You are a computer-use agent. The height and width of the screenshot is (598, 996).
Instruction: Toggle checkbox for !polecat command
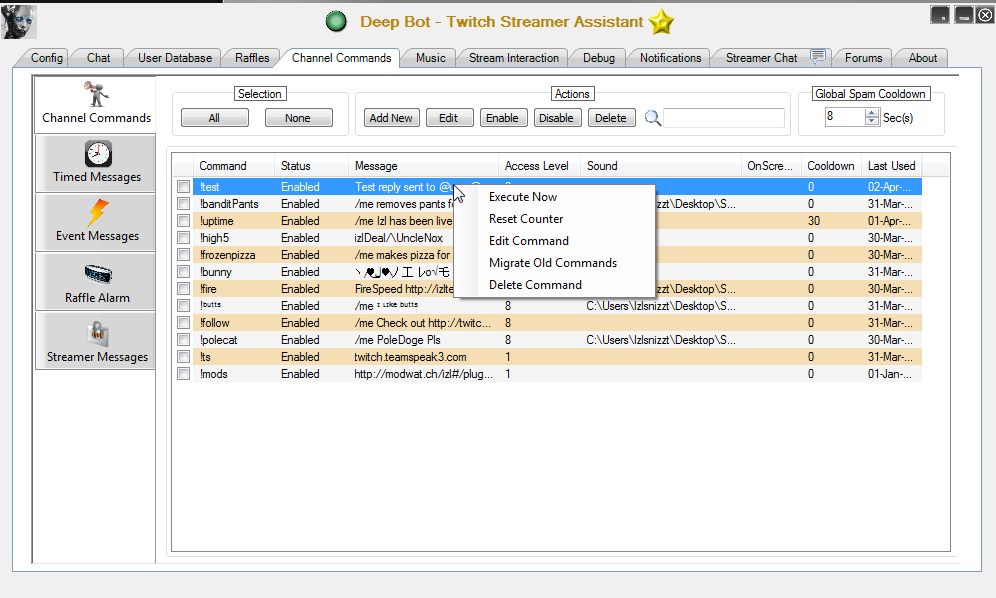[x=184, y=340]
